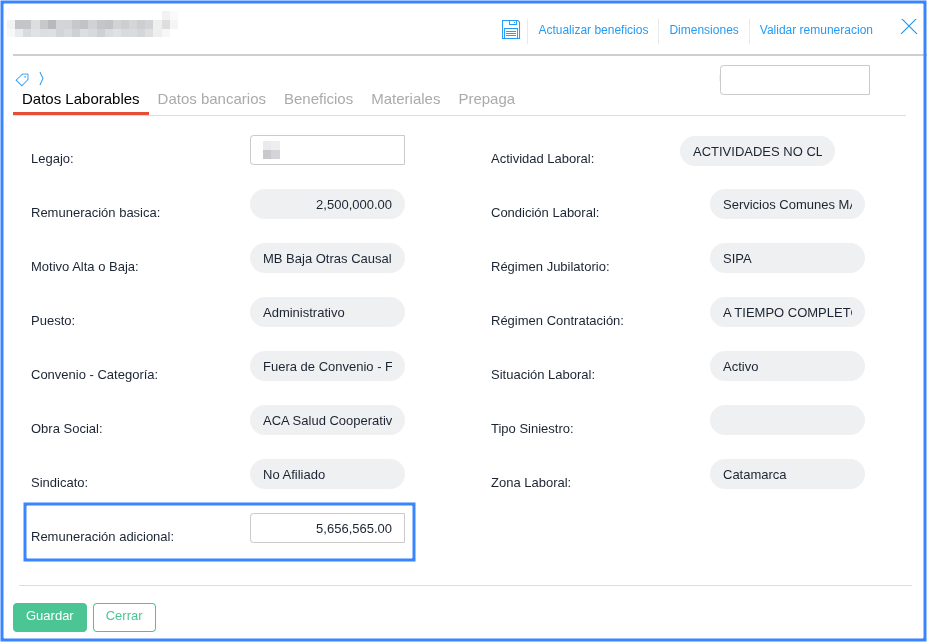Click the Legajo input field

pyautogui.click(x=328, y=150)
